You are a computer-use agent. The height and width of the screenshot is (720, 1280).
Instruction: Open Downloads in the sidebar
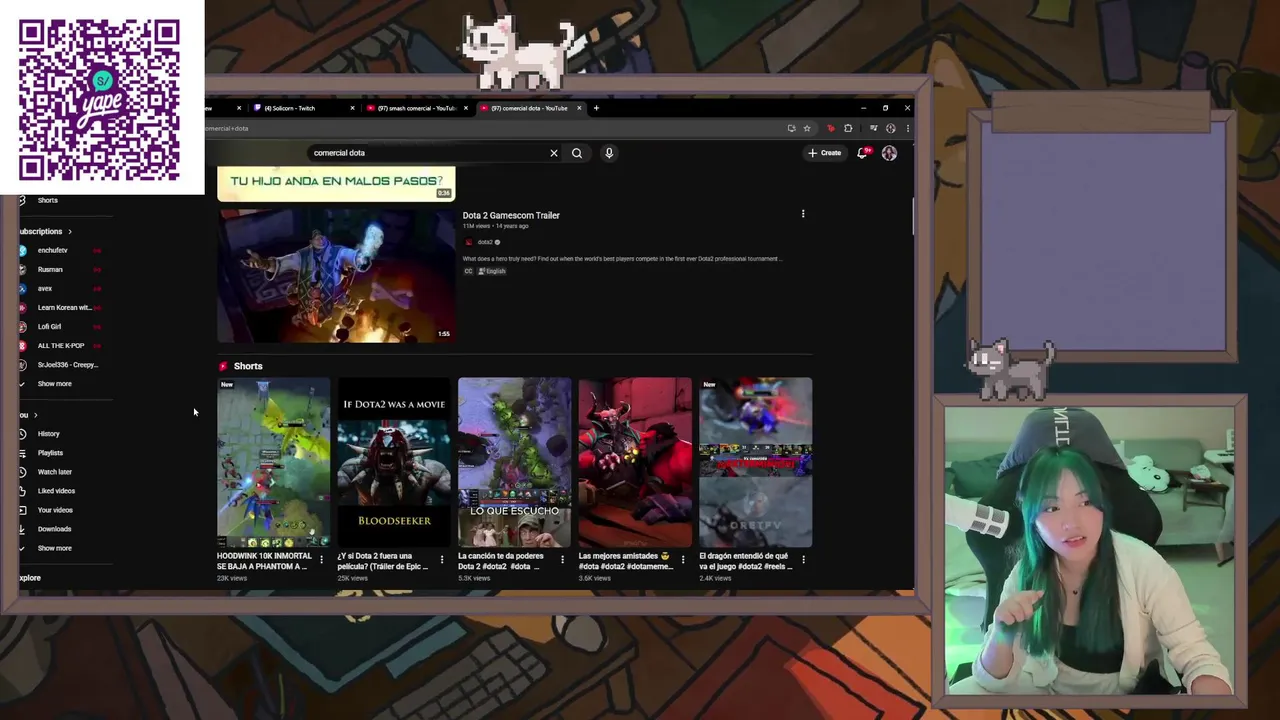pyautogui.click(x=54, y=529)
